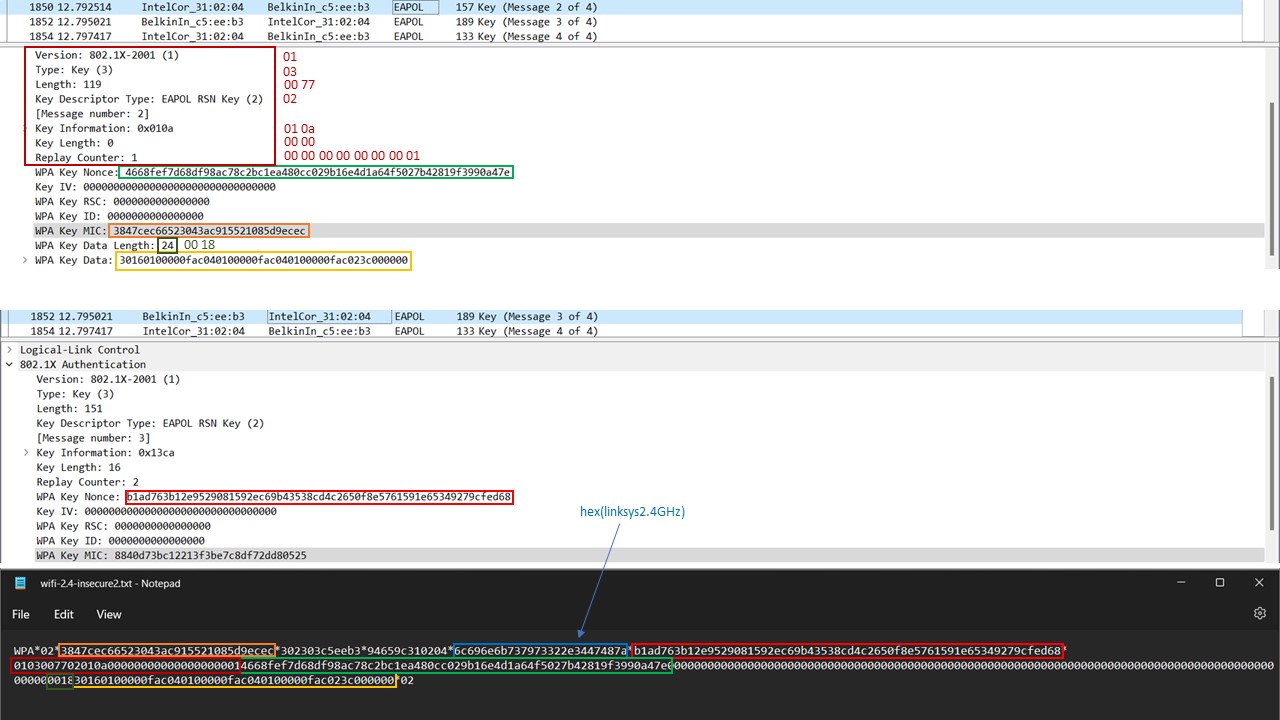This screenshot has width=1280, height=720.
Task: Select the Replay Counter: 1 field
Action: click(86, 158)
